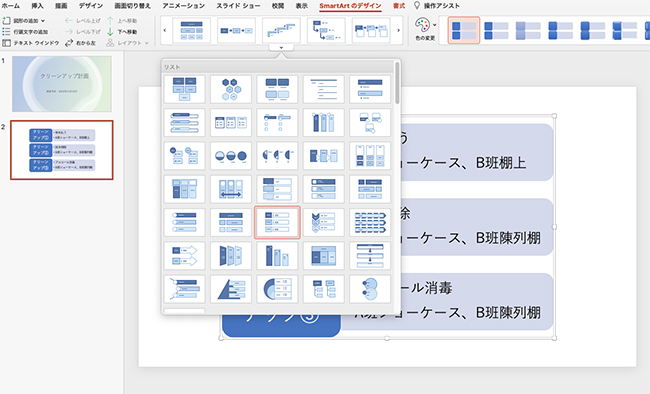Move the shape up with 上へ移動
Screen dimensions: 650x394
(x=122, y=20)
